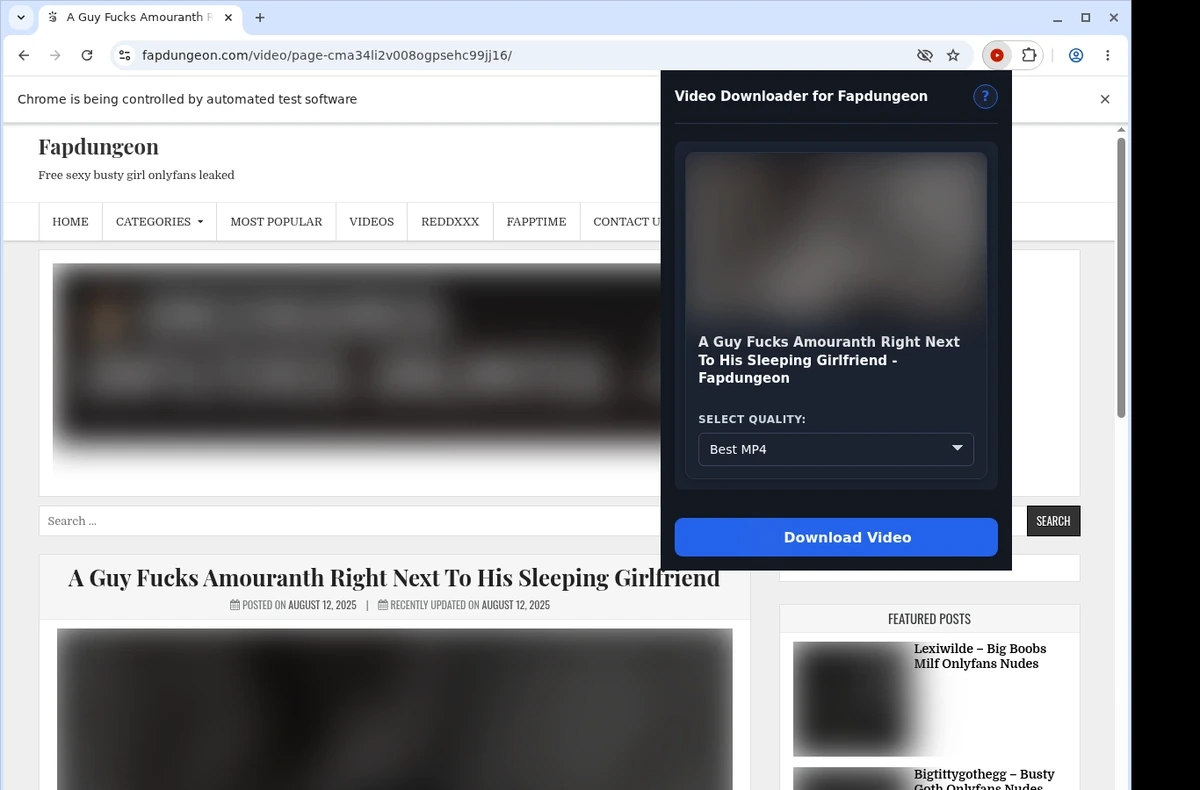View site information icon in address bar

pos(124,56)
